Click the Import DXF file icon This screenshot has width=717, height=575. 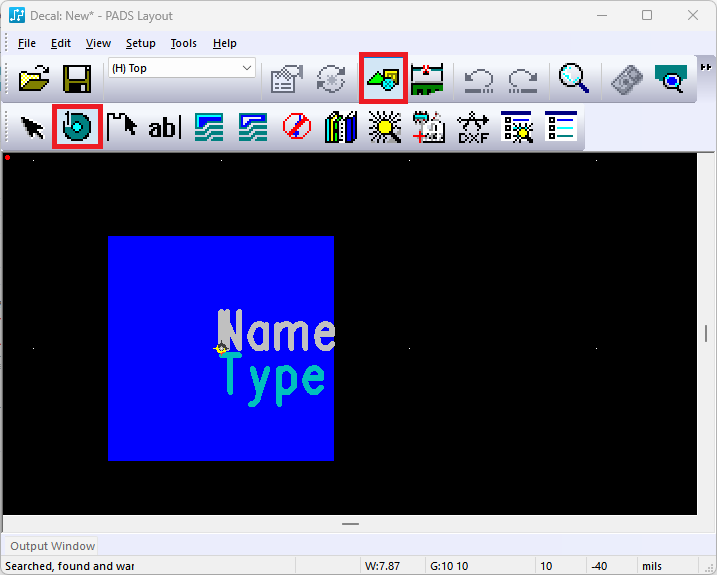[x=473, y=128]
